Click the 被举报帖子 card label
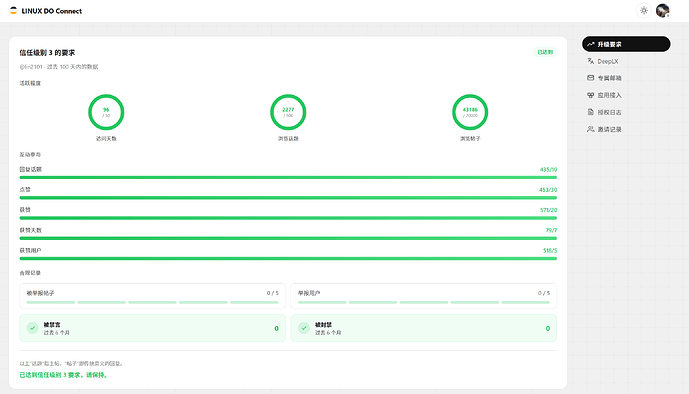Screen dimensions: 689x394 40,293
